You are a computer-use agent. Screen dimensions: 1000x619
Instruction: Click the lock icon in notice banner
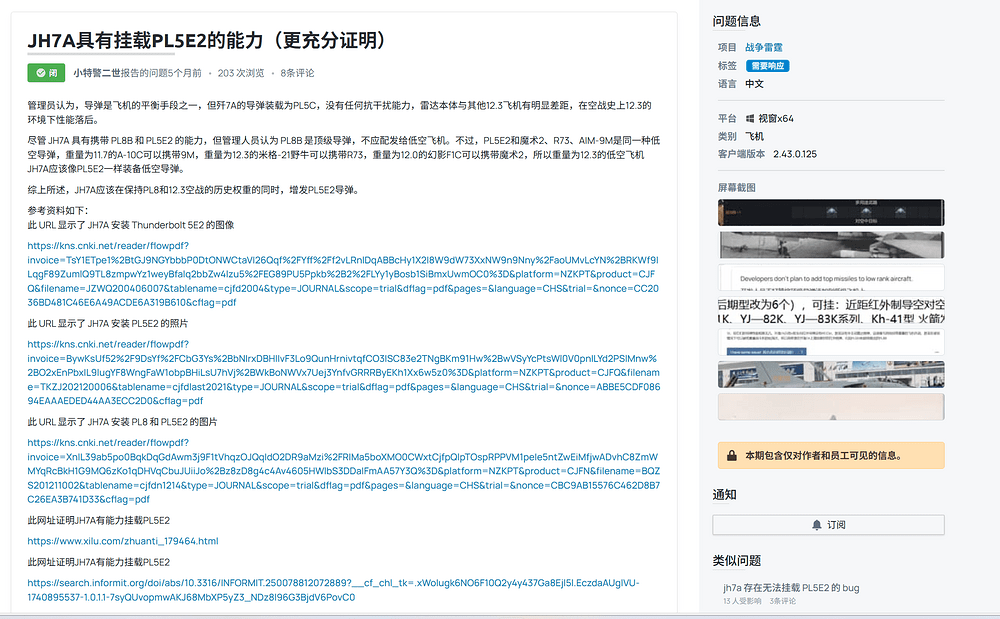732,456
